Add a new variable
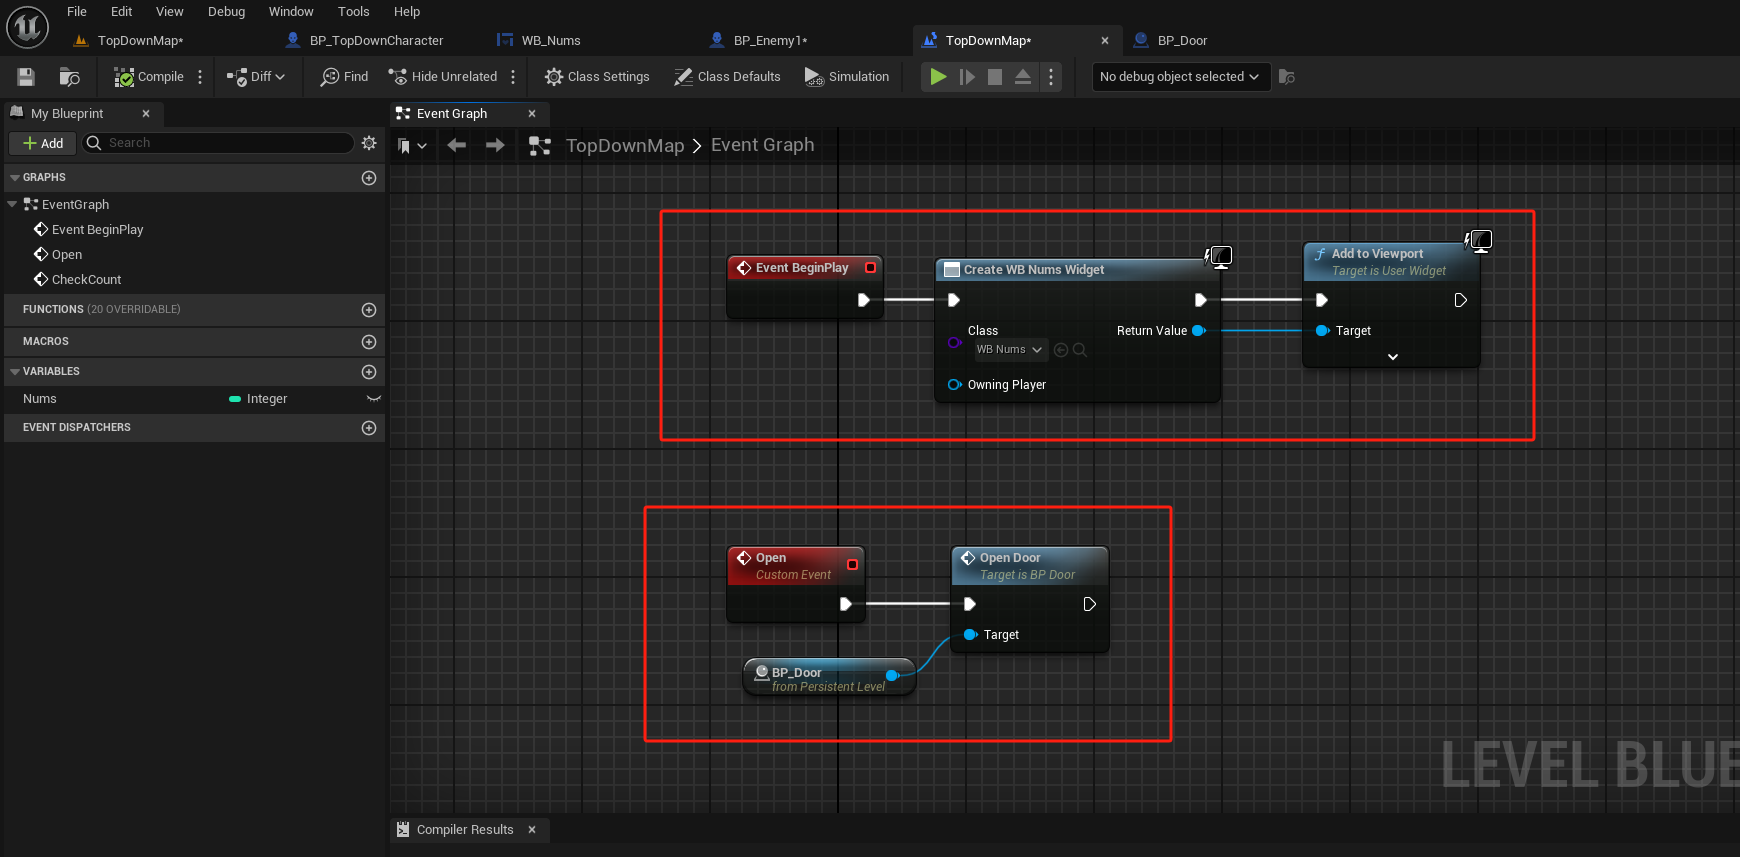 tap(369, 372)
